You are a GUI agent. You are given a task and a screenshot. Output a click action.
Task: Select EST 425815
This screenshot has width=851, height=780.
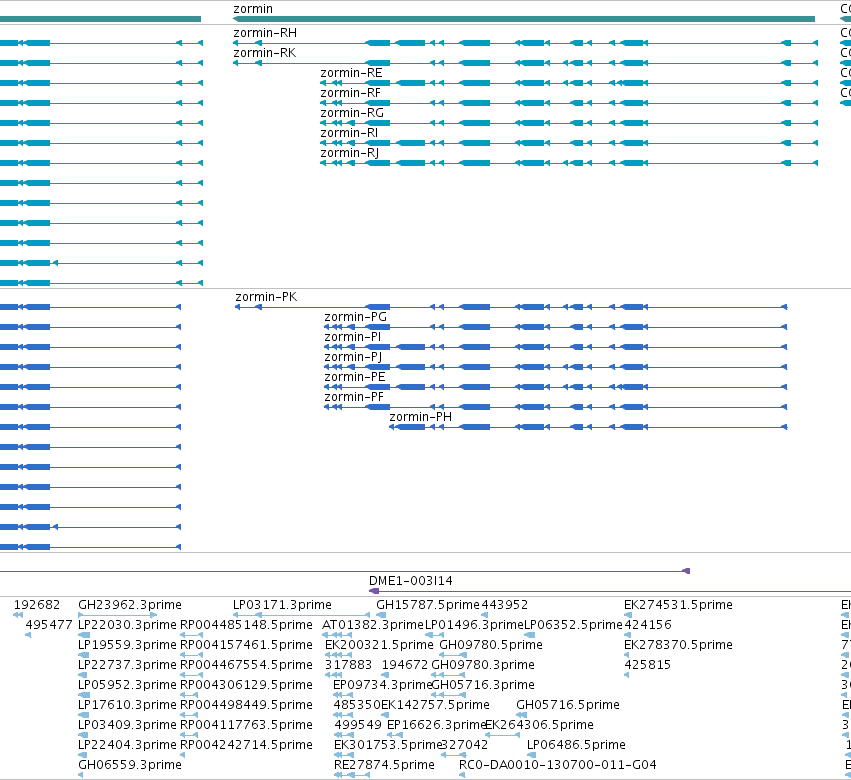click(648, 665)
